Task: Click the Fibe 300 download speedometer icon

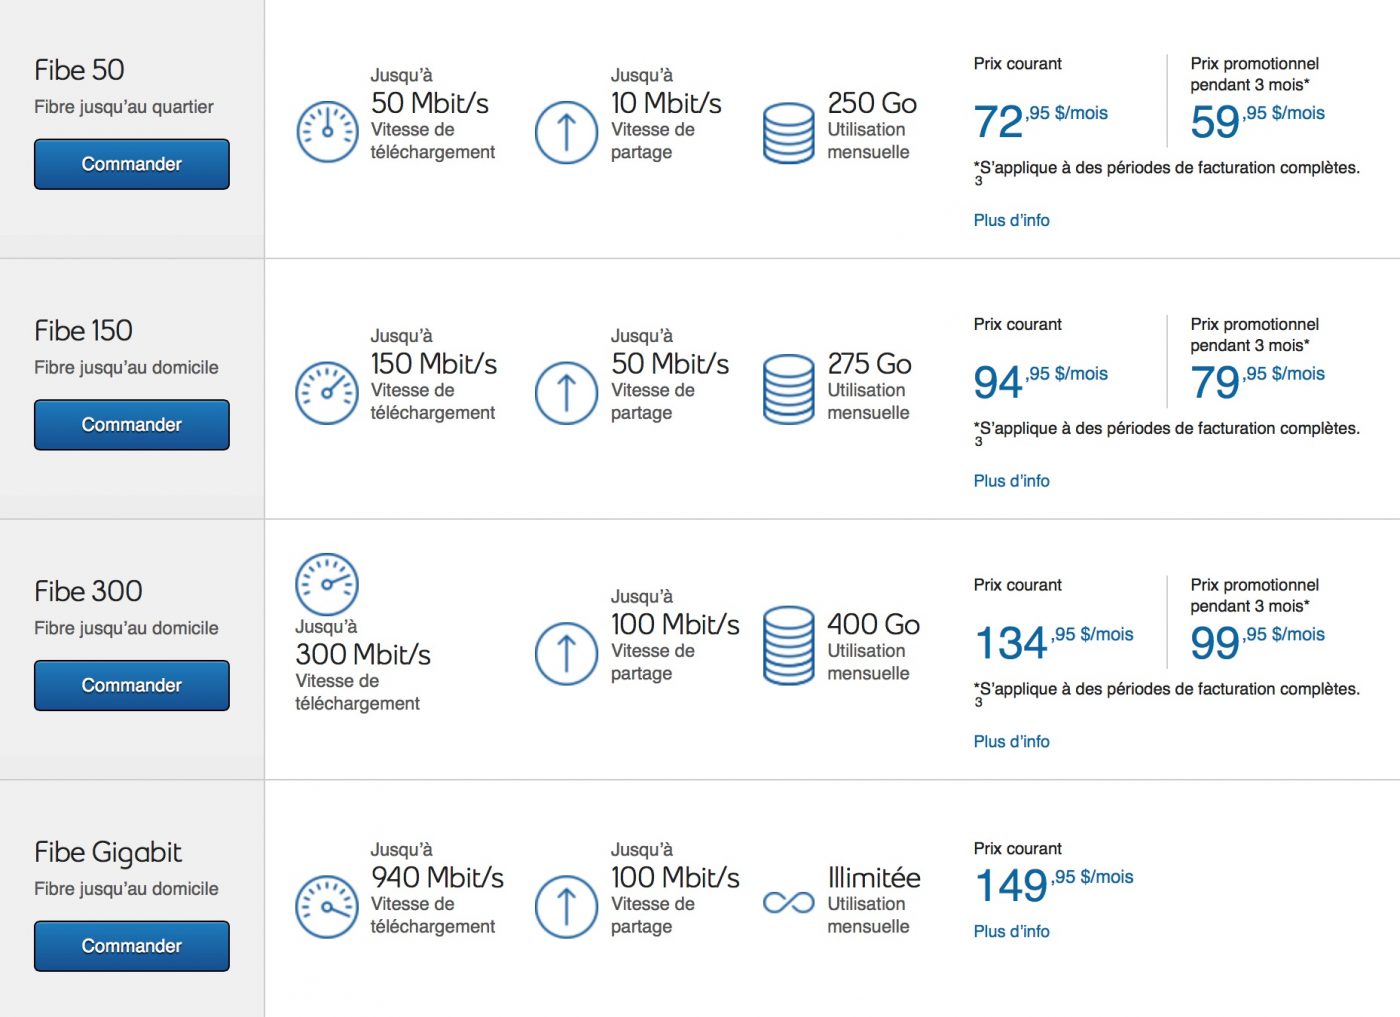Action: coord(327,584)
